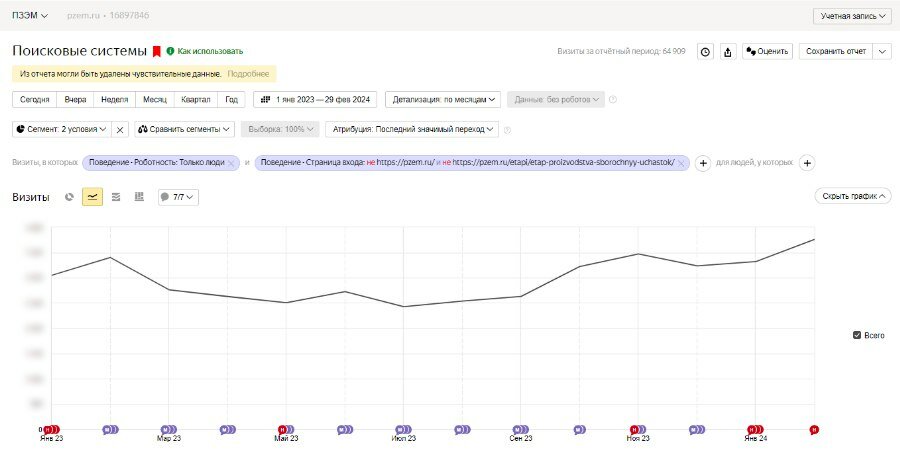Select the Неделя period tab
The width and height of the screenshot is (900, 463).
pyautogui.click(x=114, y=99)
